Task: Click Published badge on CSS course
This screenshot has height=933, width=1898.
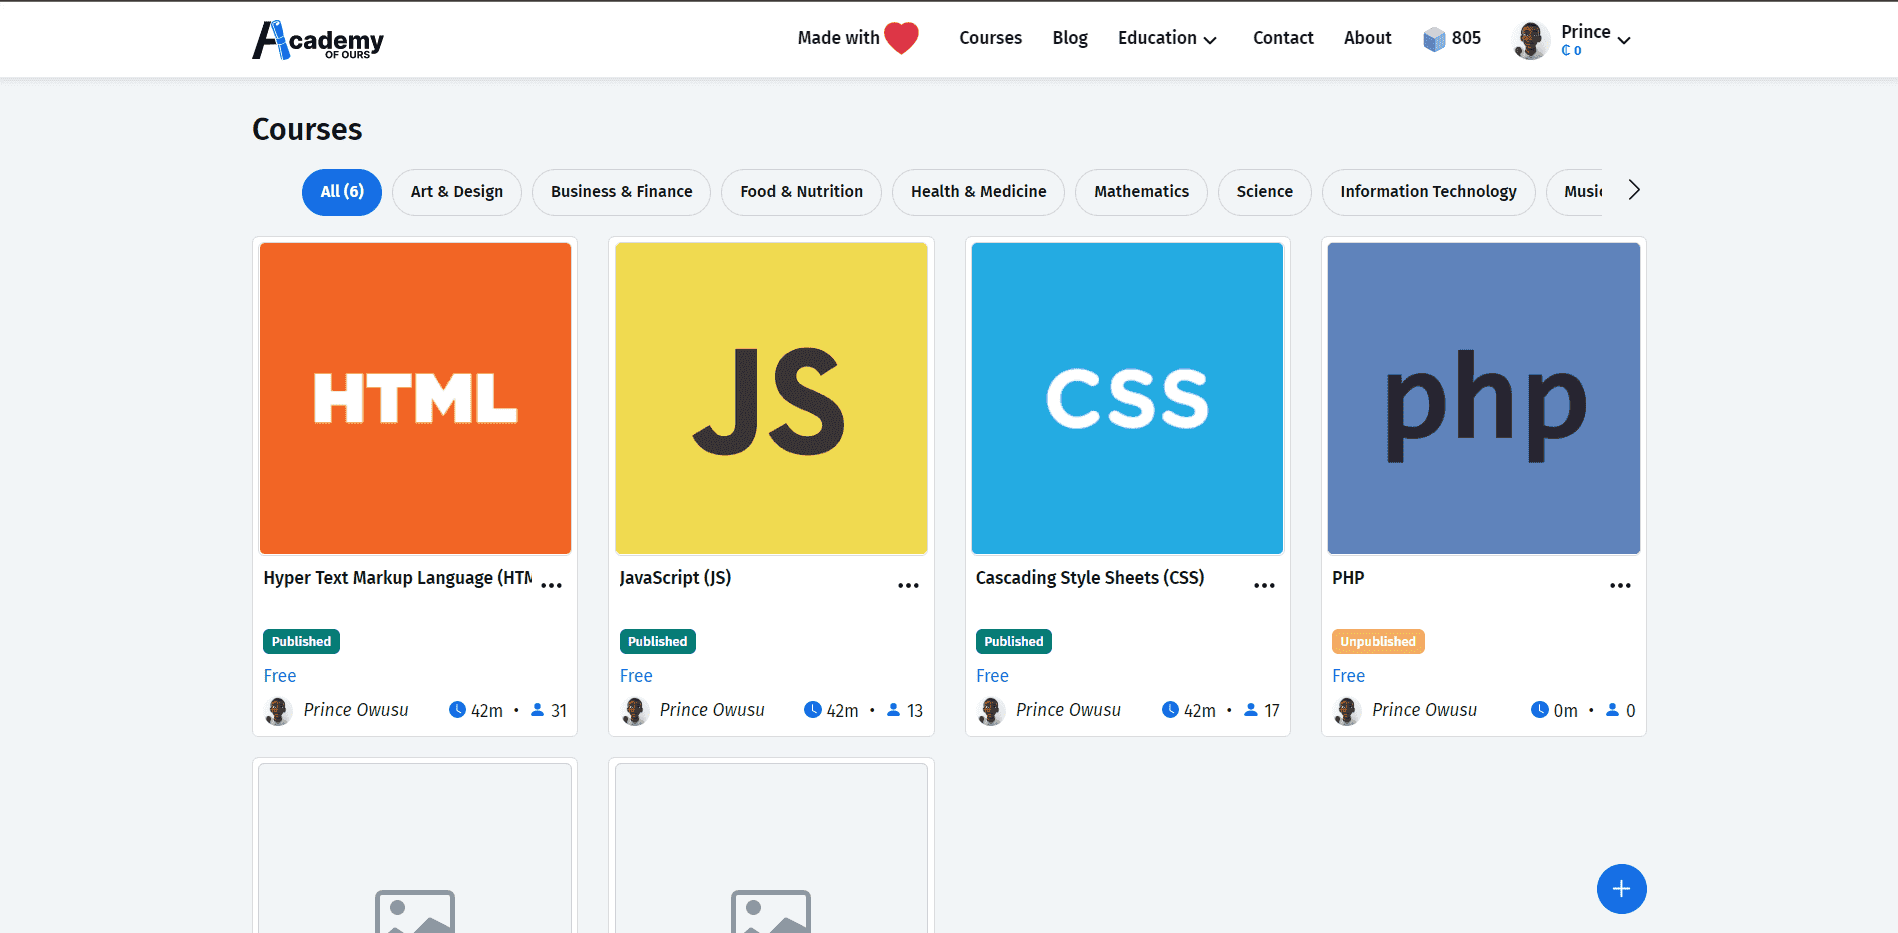Action: coord(1013,641)
